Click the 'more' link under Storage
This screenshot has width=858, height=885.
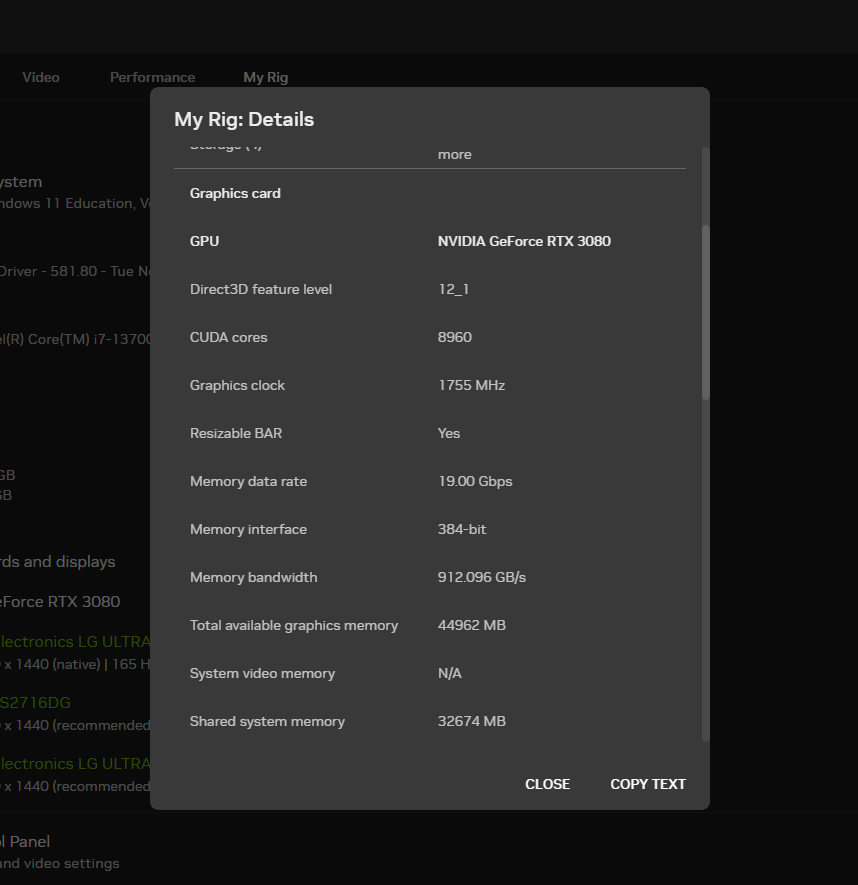454,155
